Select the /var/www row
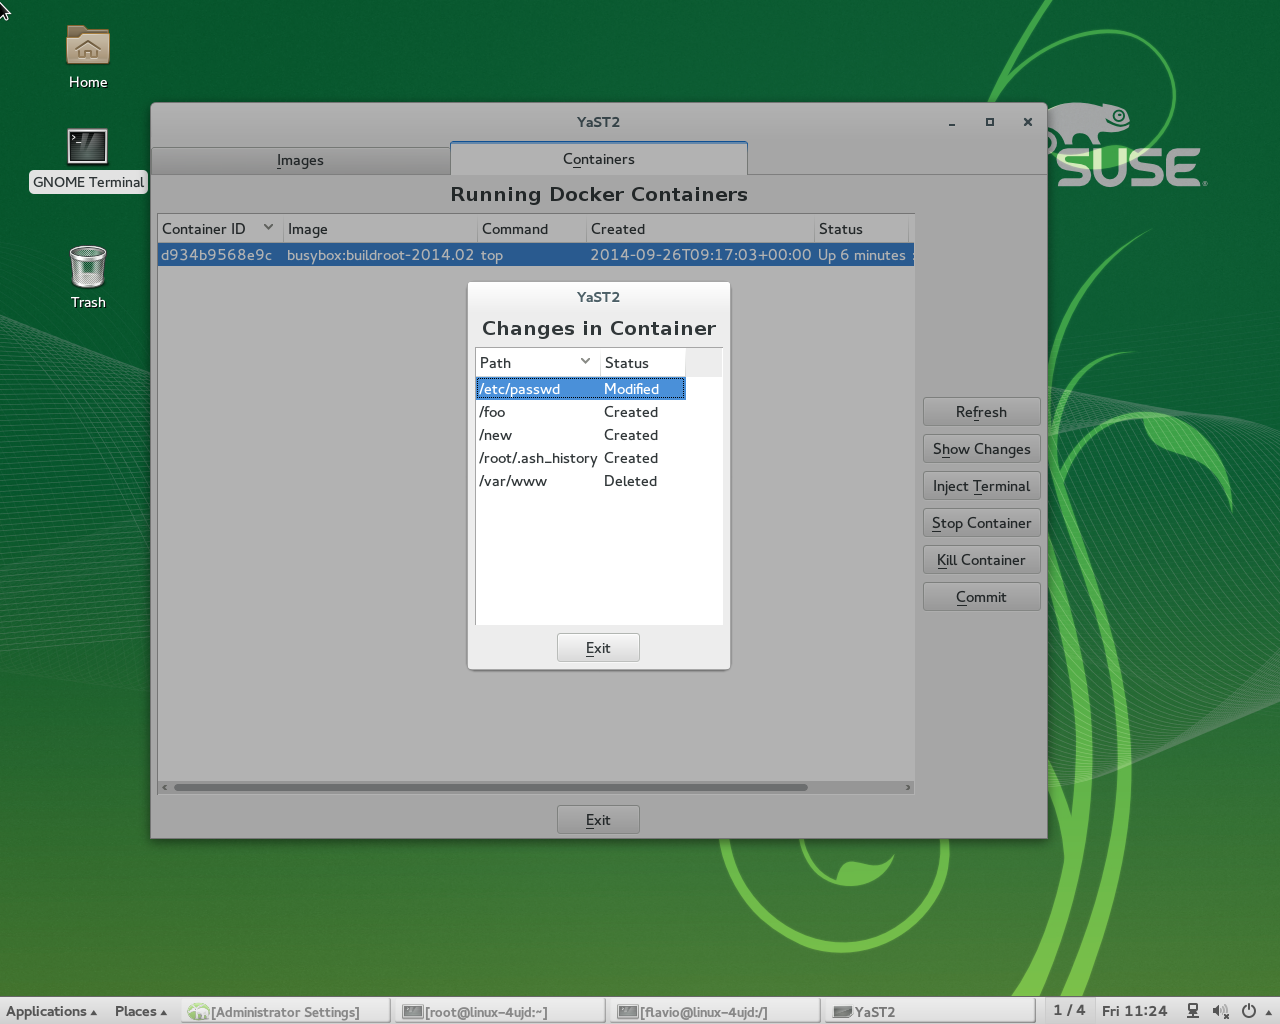The width and height of the screenshot is (1280, 1024). (x=580, y=481)
